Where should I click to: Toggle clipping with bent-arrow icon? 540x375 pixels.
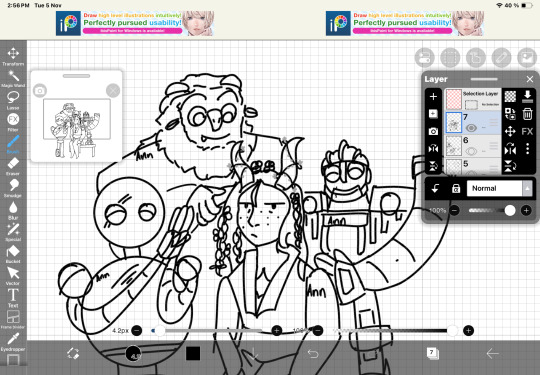(x=435, y=188)
